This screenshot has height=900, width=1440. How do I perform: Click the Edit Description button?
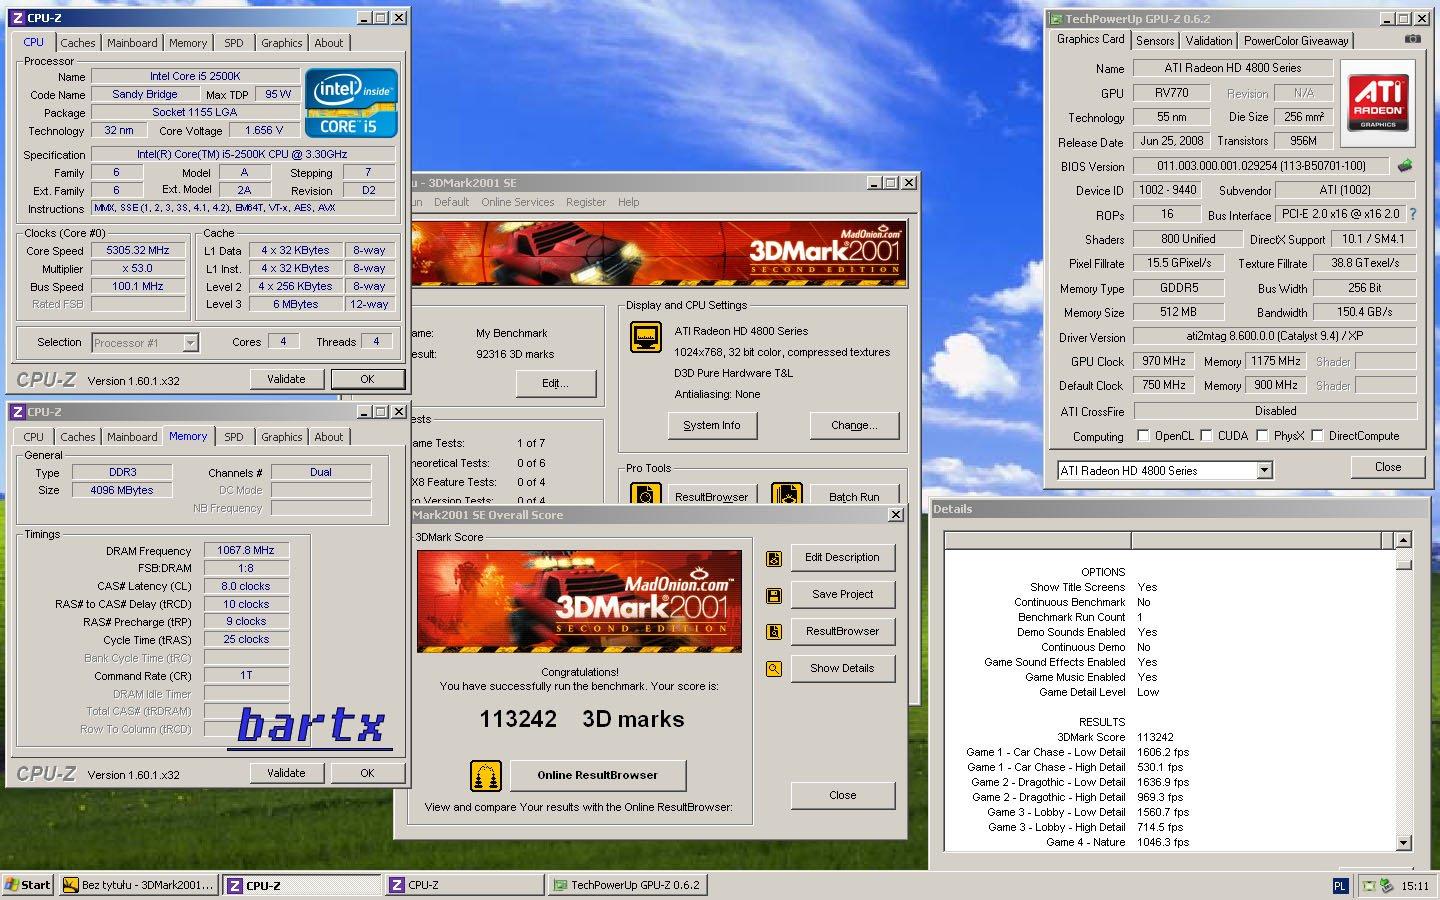click(842, 558)
